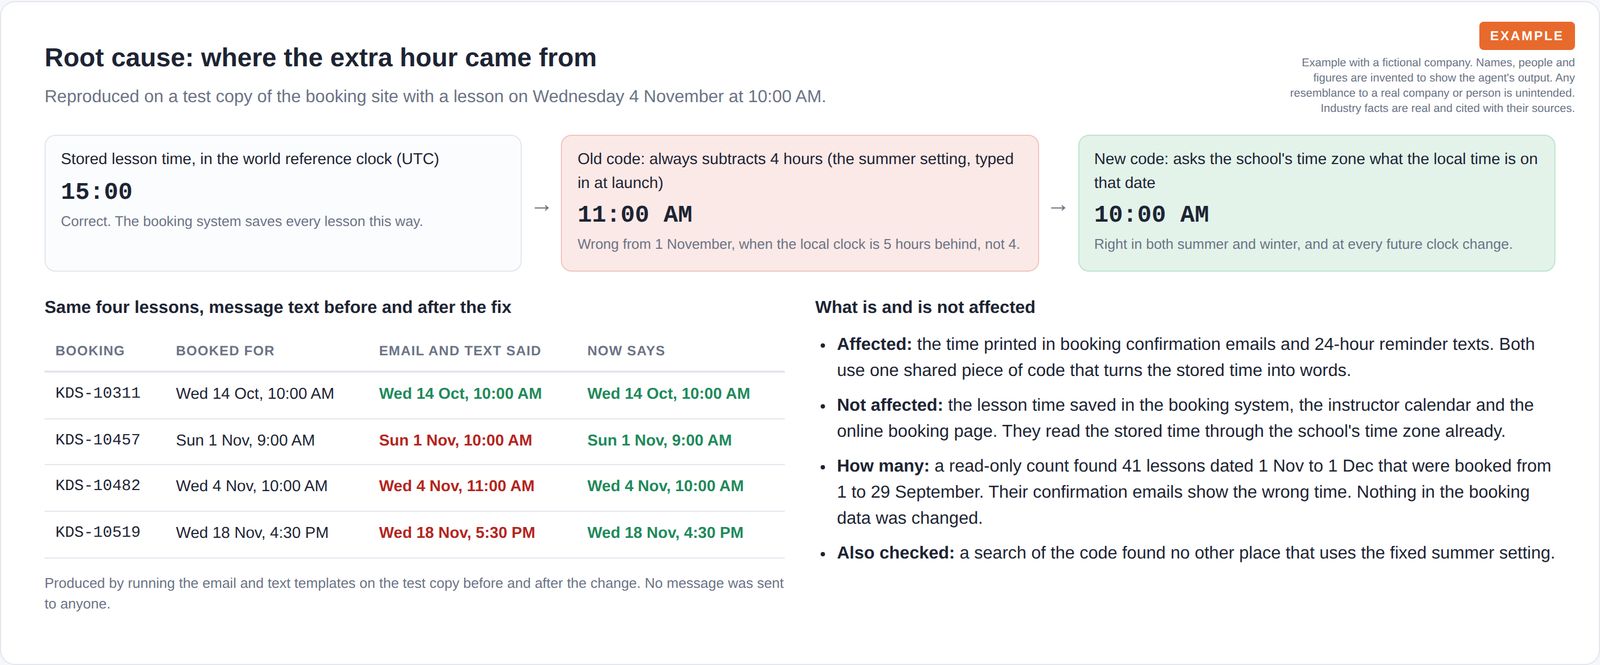Click the red wrong time "Sun 1 Nov, 10:00 AM"
The image size is (1600, 665).
455,440
